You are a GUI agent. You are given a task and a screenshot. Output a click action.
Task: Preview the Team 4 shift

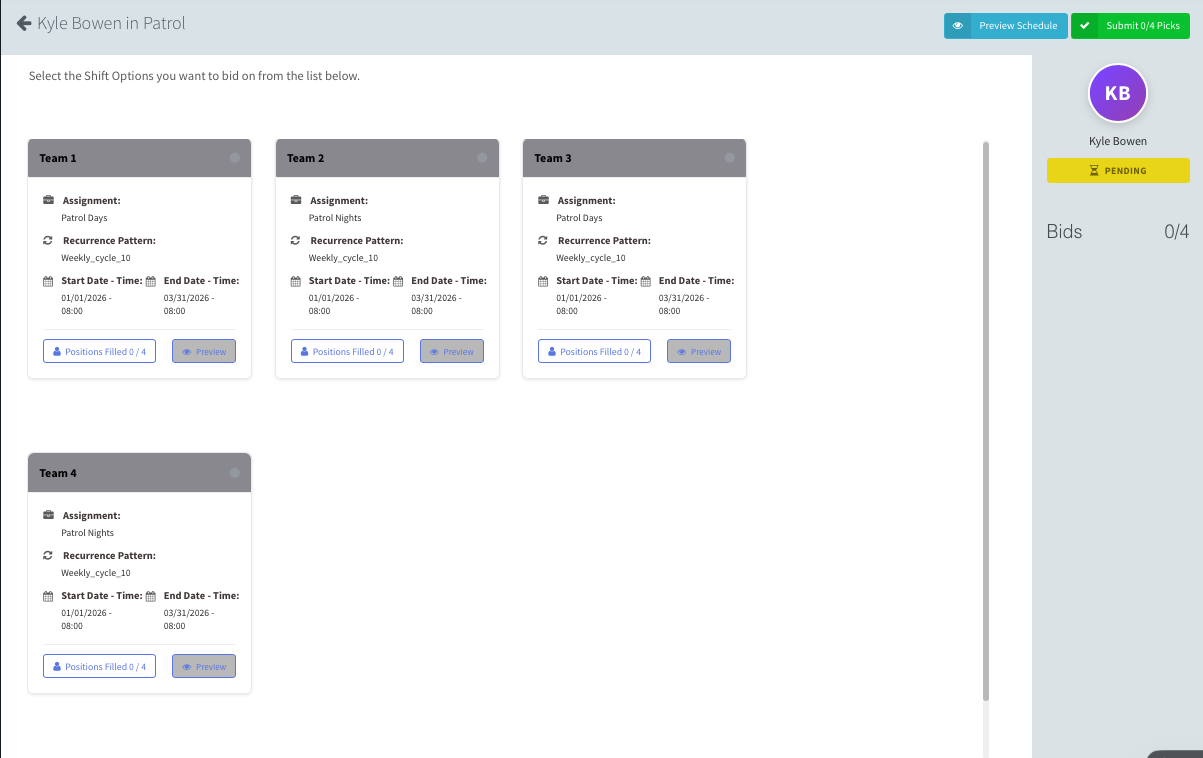point(204,666)
